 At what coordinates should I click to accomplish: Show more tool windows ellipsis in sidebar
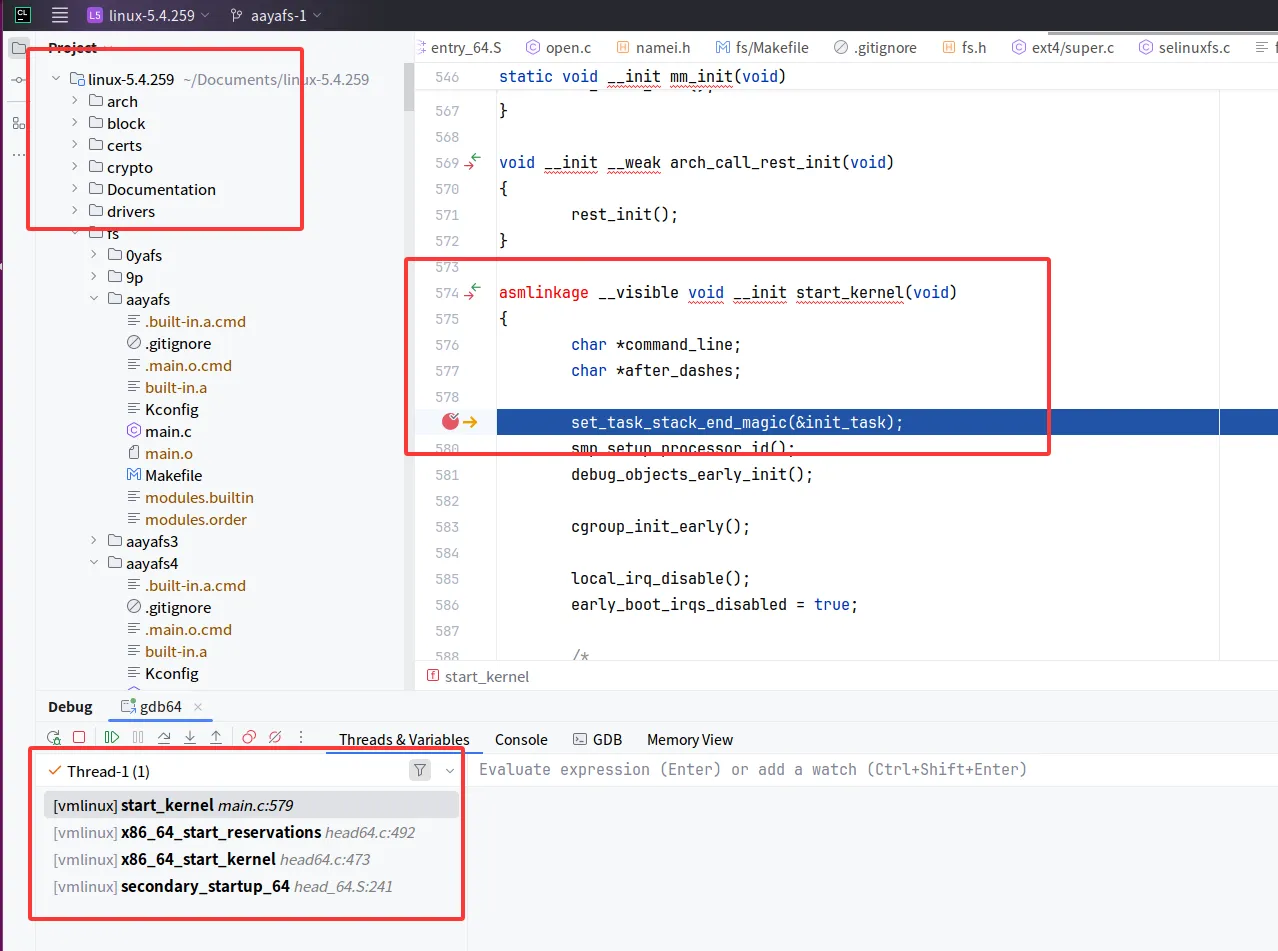tap(18, 155)
